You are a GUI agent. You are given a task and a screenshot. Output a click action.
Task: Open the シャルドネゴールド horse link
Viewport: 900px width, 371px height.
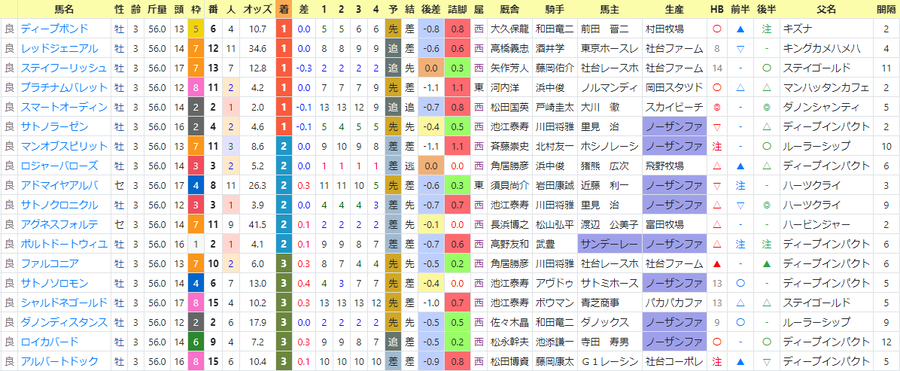[x=64, y=302]
